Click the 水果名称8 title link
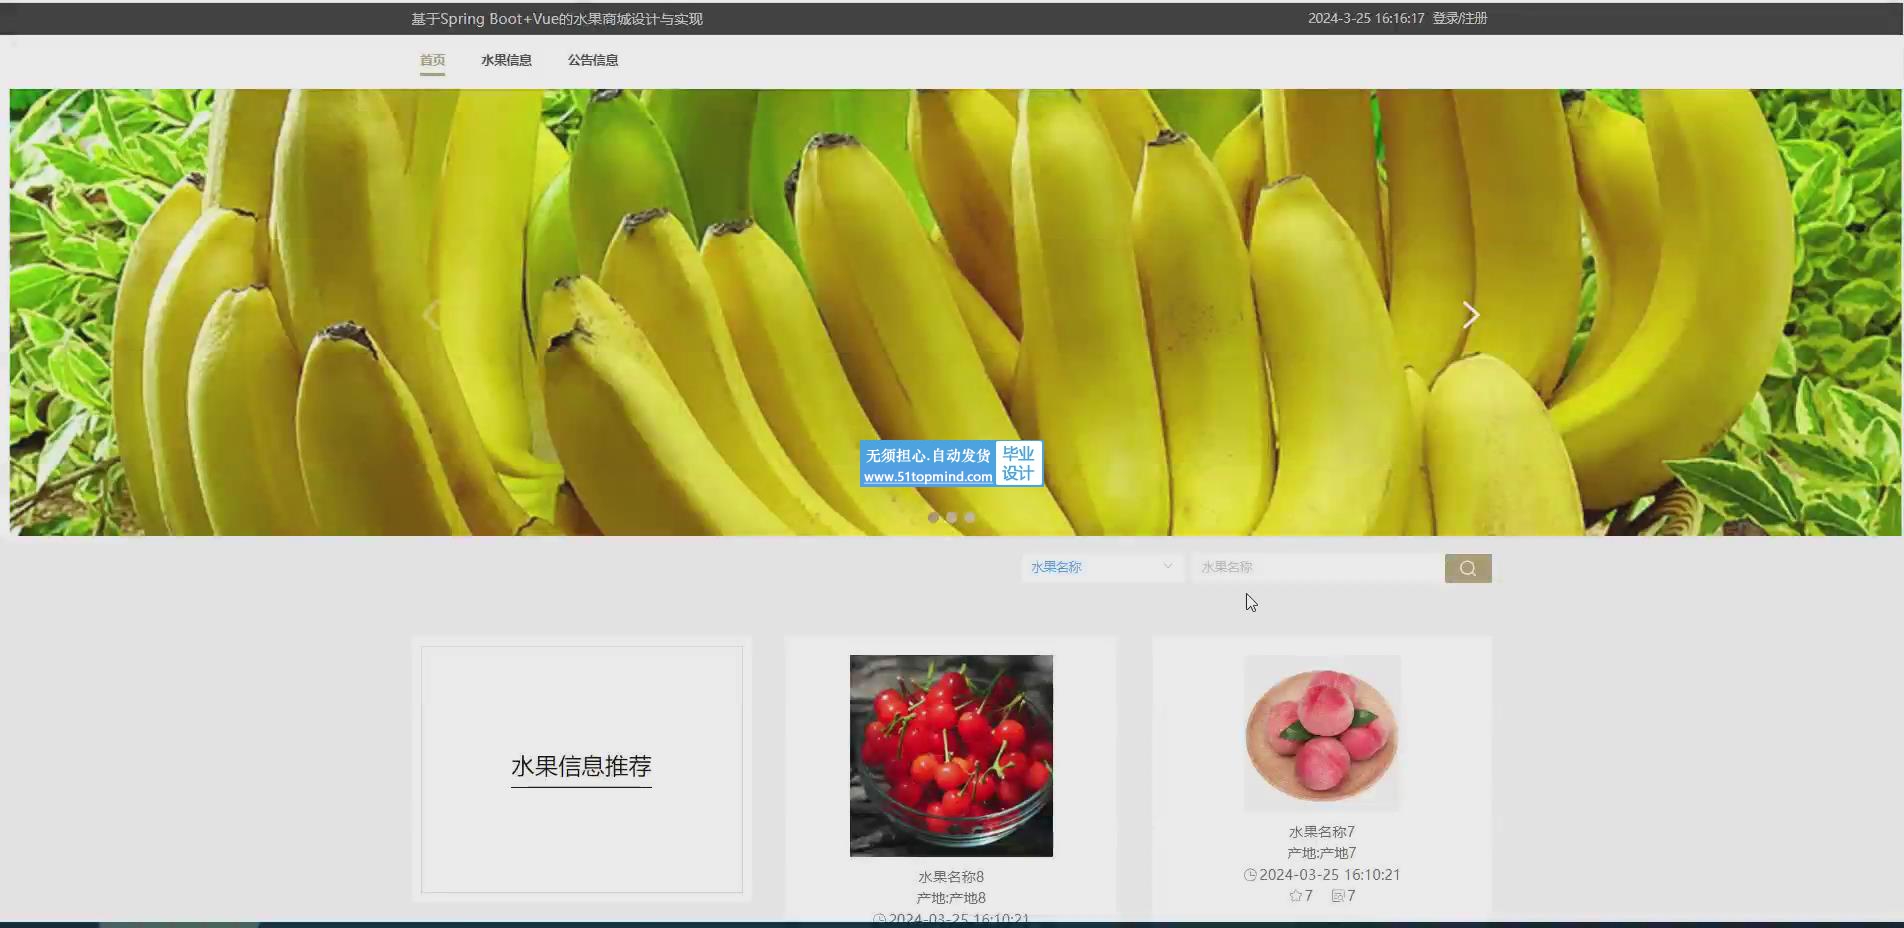1904x928 pixels. click(x=951, y=877)
